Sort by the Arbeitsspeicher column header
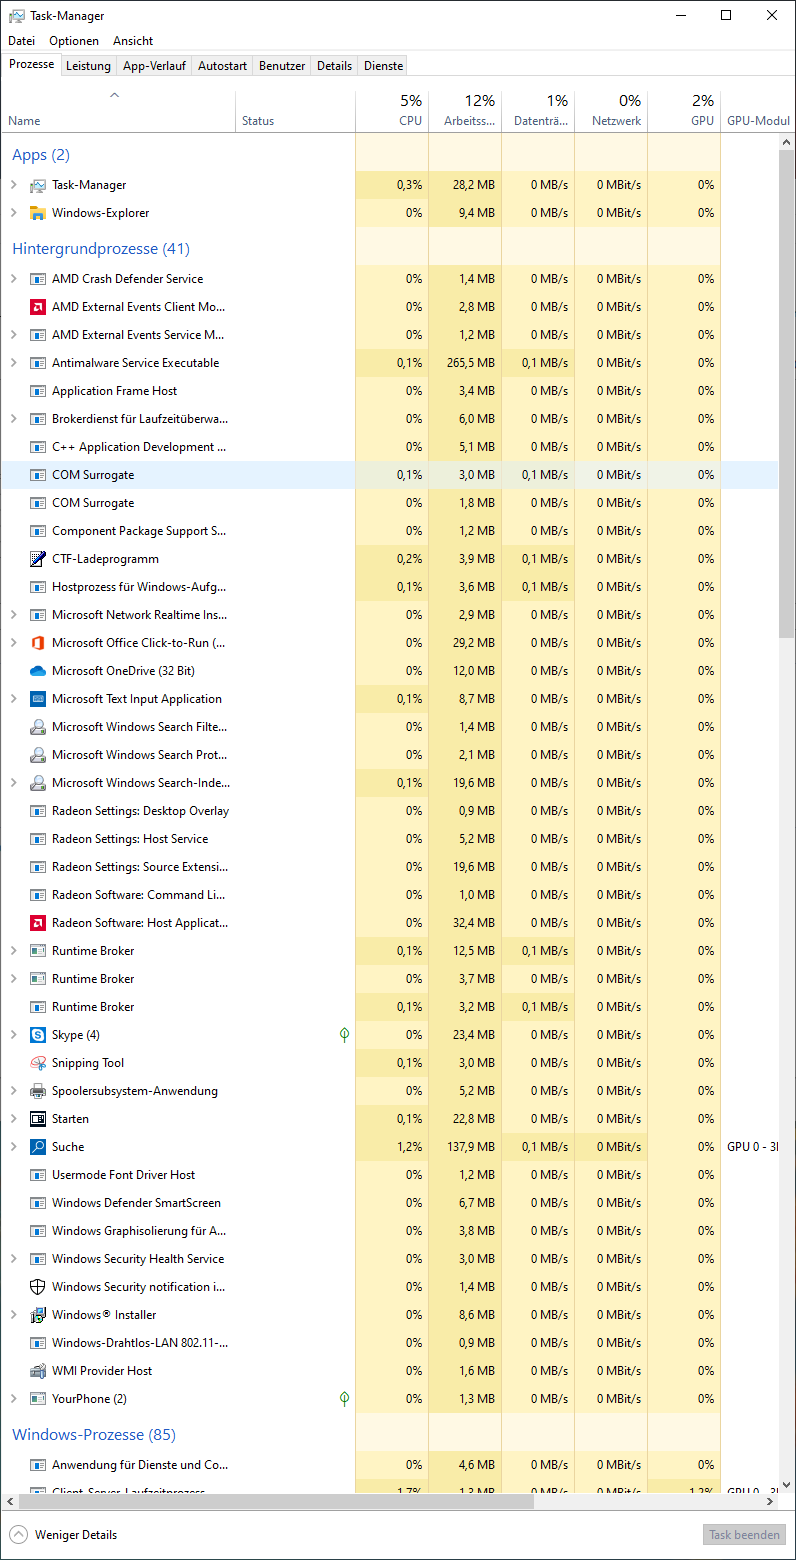 click(465, 111)
